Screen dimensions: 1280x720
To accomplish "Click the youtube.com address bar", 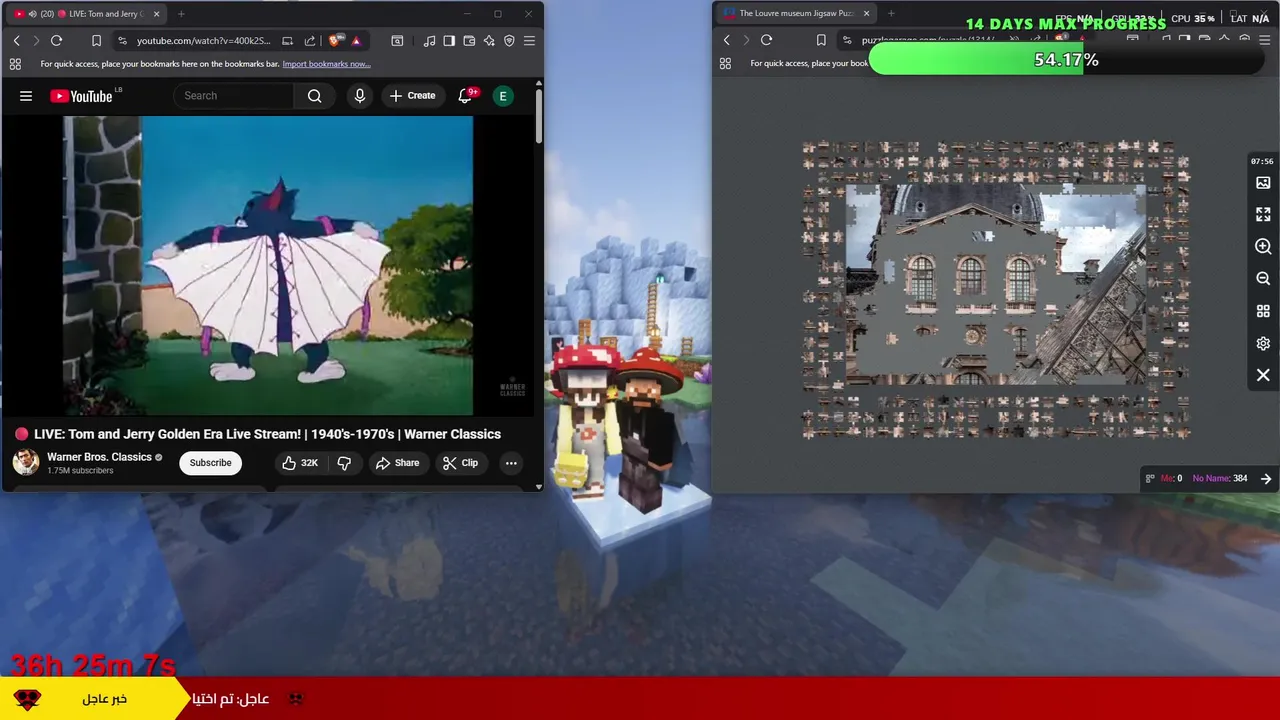I will click(x=203, y=41).
